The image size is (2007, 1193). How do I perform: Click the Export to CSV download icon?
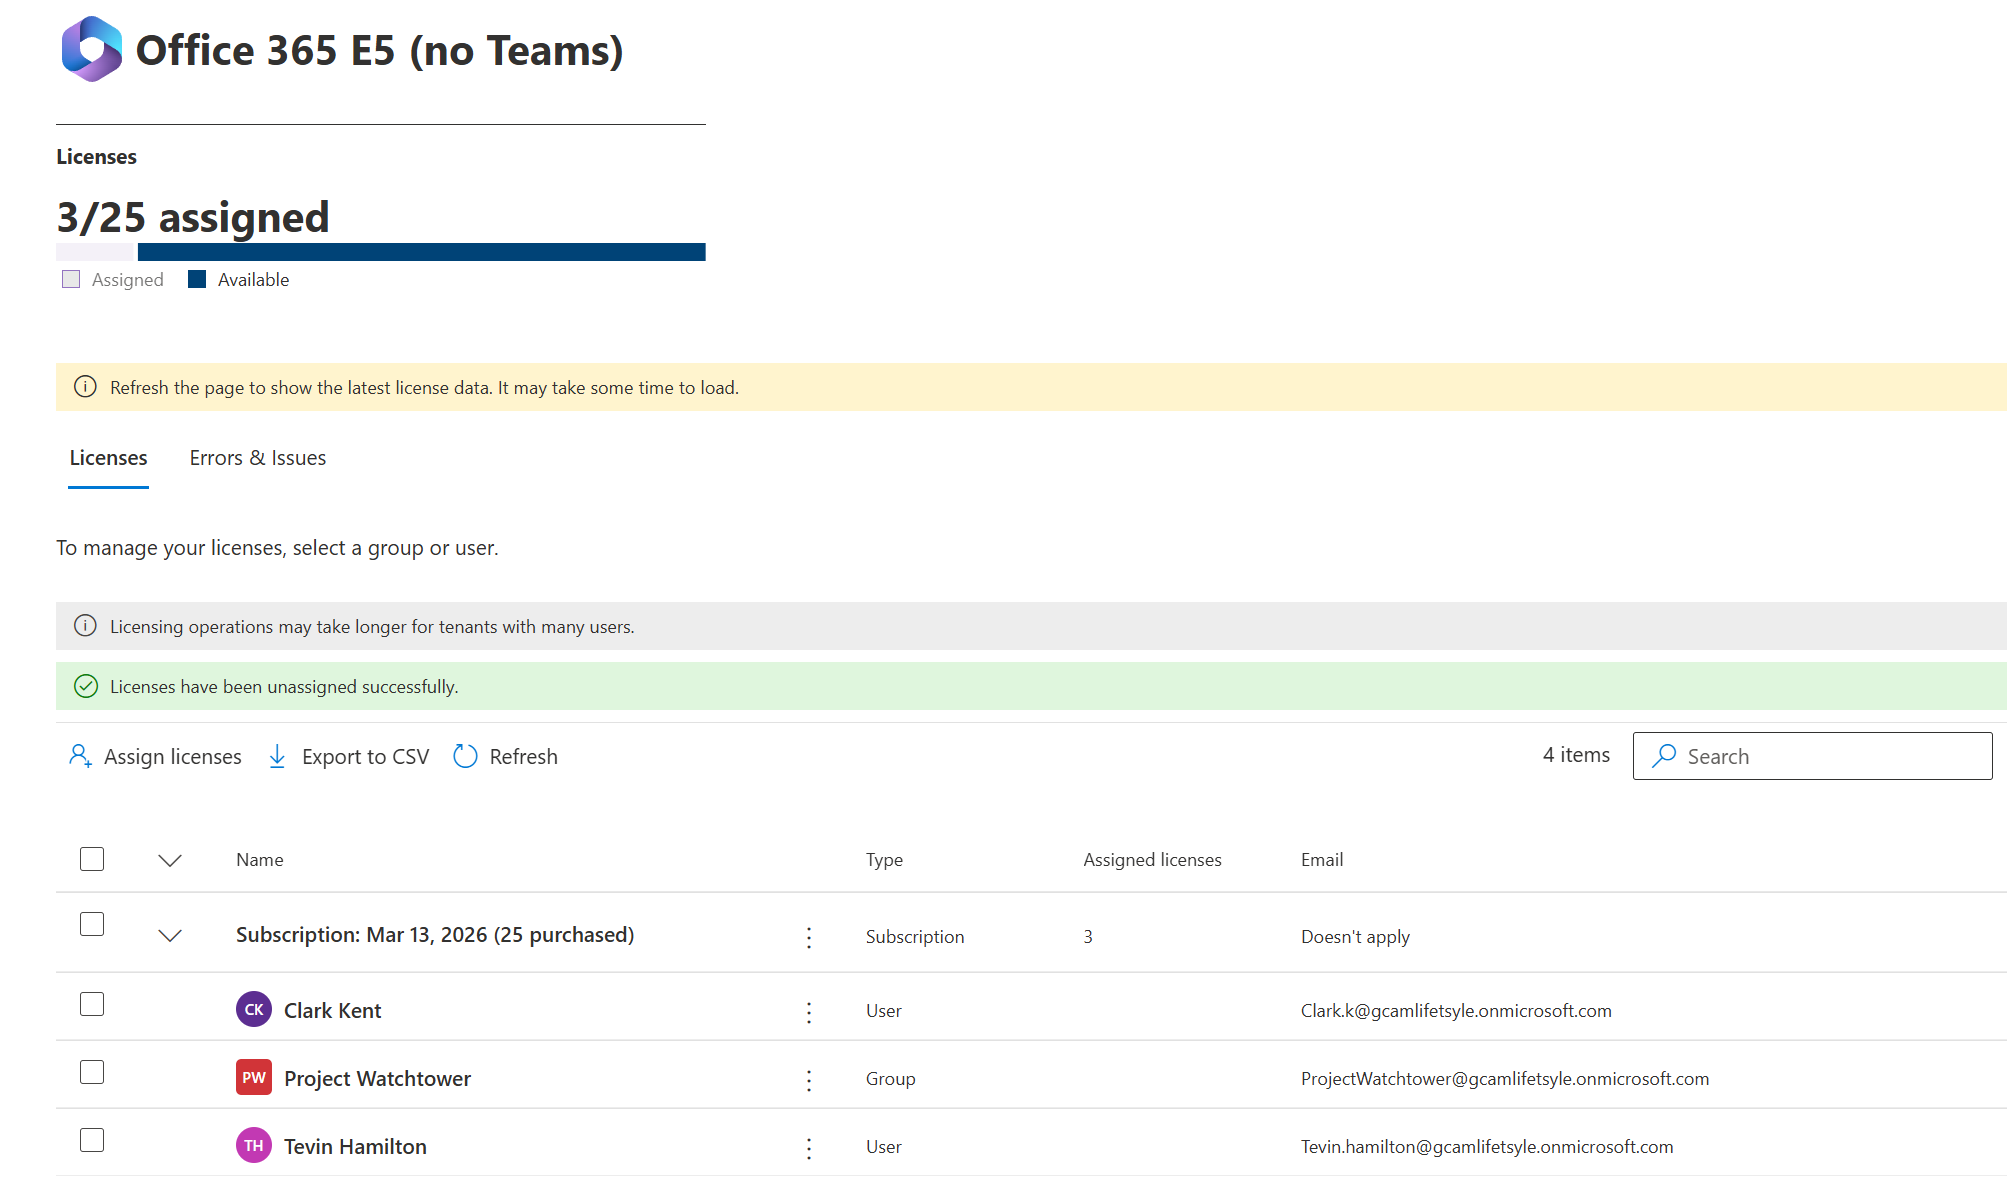click(x=277, y=756)
